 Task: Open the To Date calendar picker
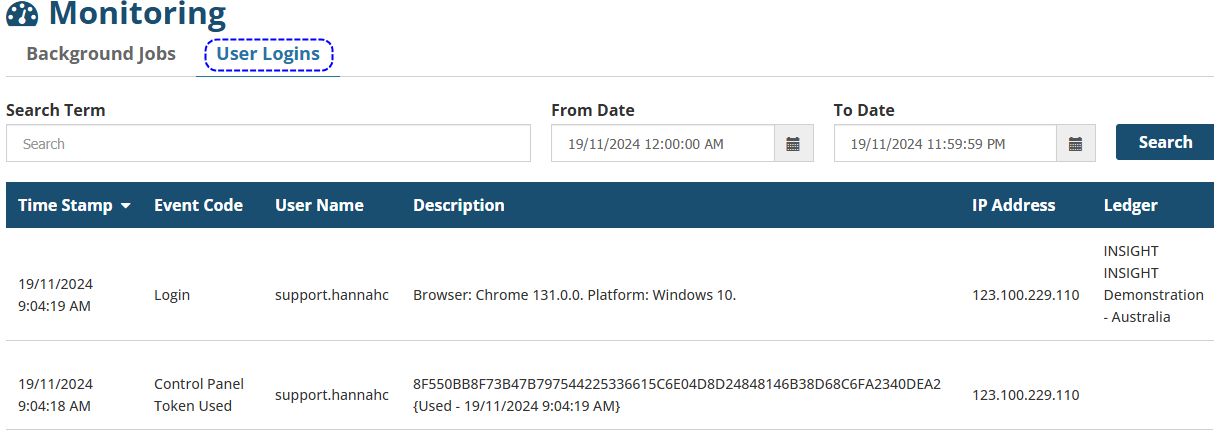point(1076,144)
